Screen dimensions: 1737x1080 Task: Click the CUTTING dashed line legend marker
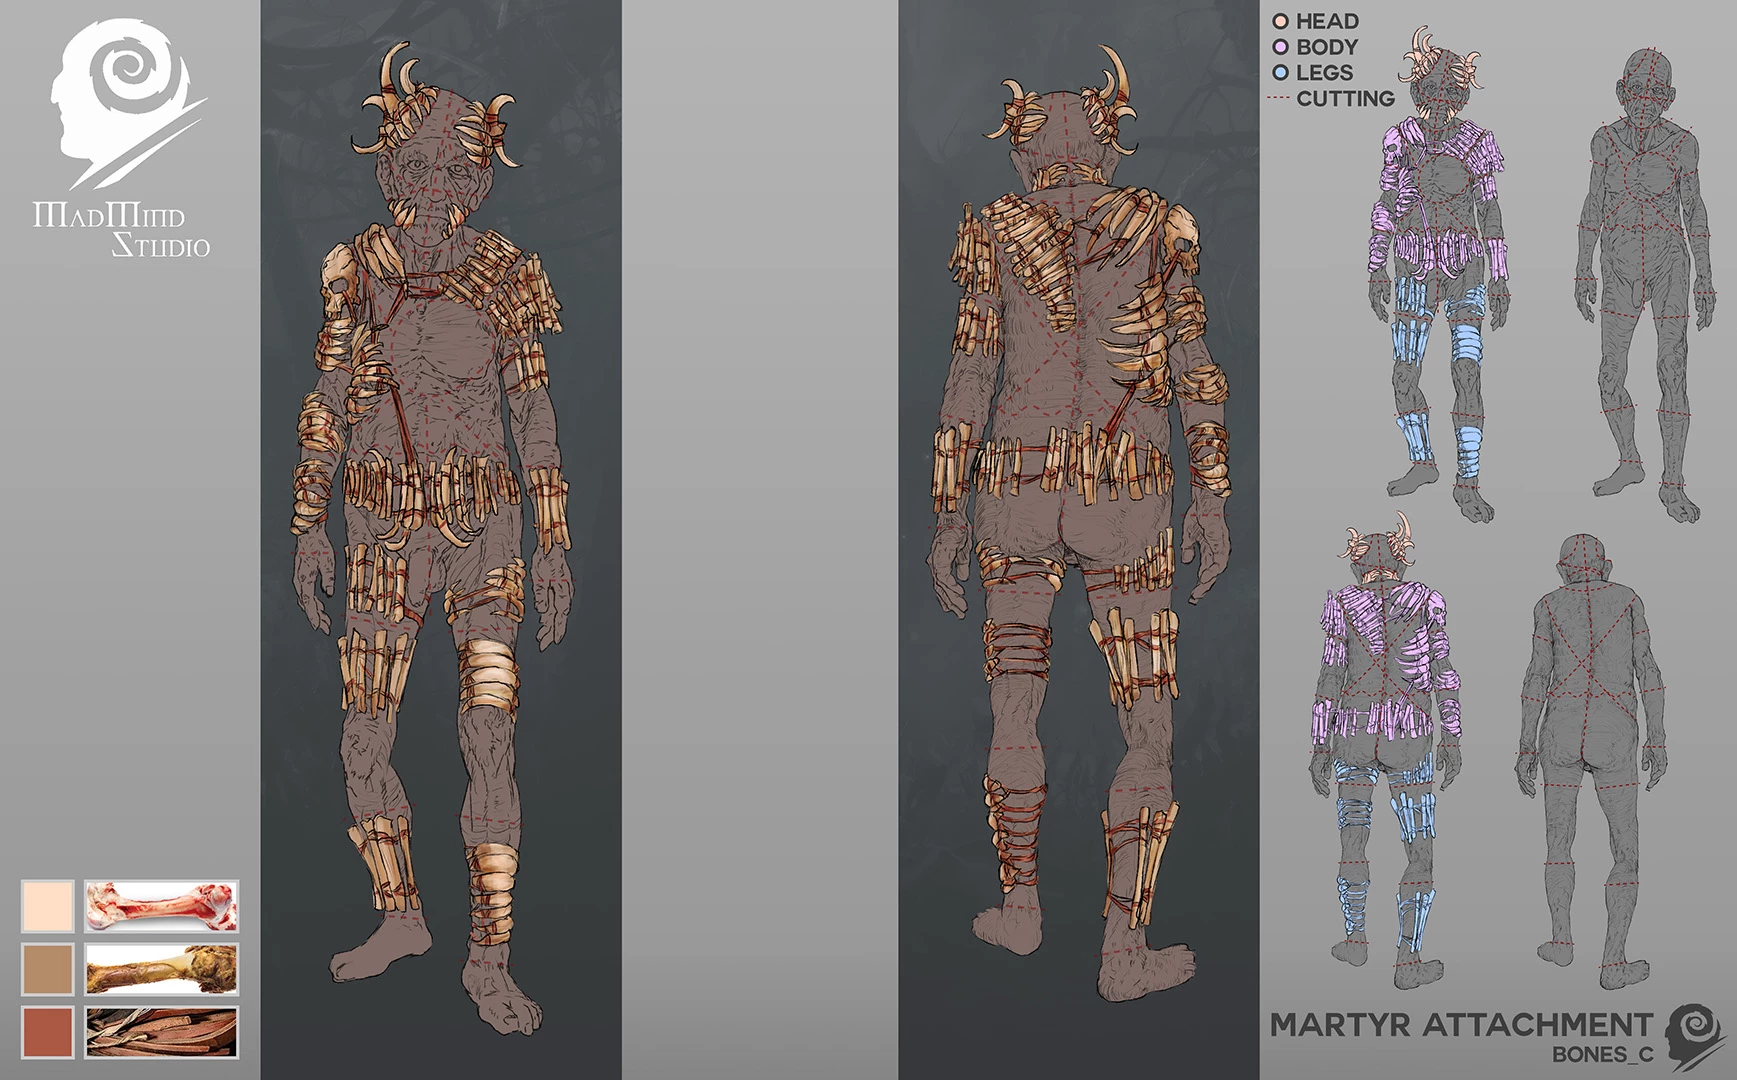click(x=1279, y=99)
